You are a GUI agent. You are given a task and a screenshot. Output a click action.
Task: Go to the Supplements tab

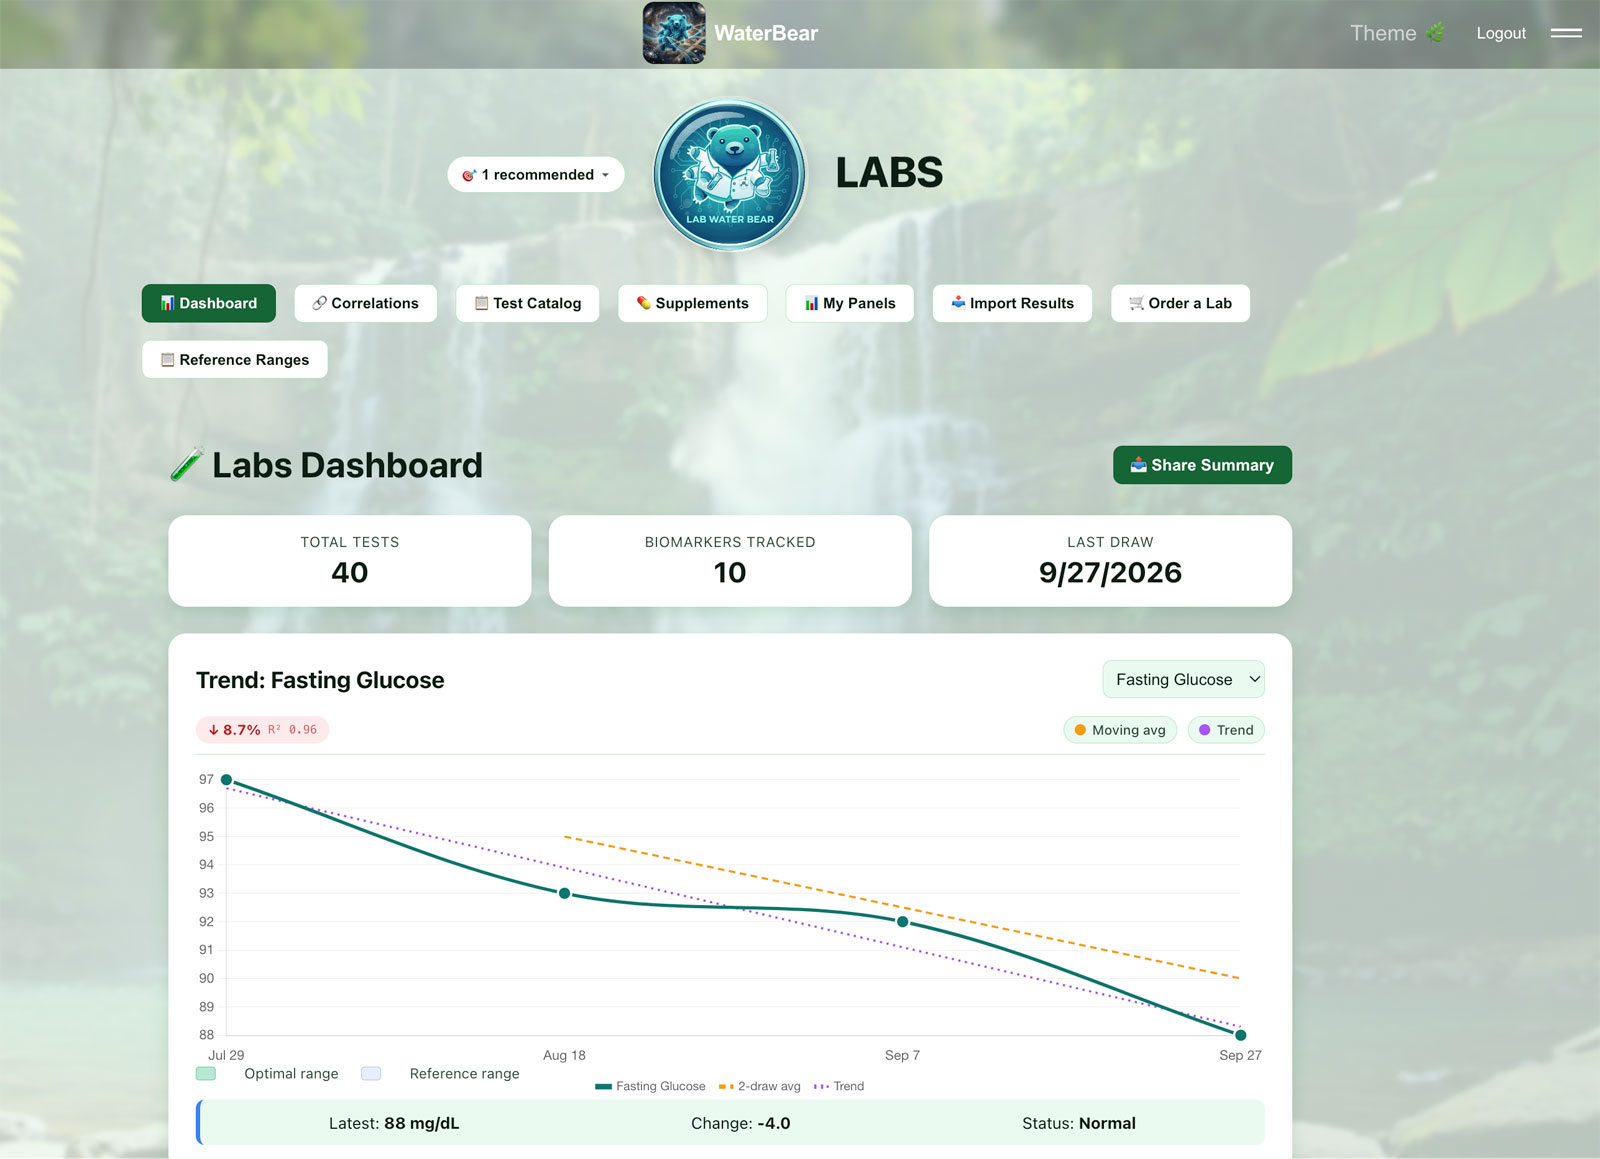(692, 303)
